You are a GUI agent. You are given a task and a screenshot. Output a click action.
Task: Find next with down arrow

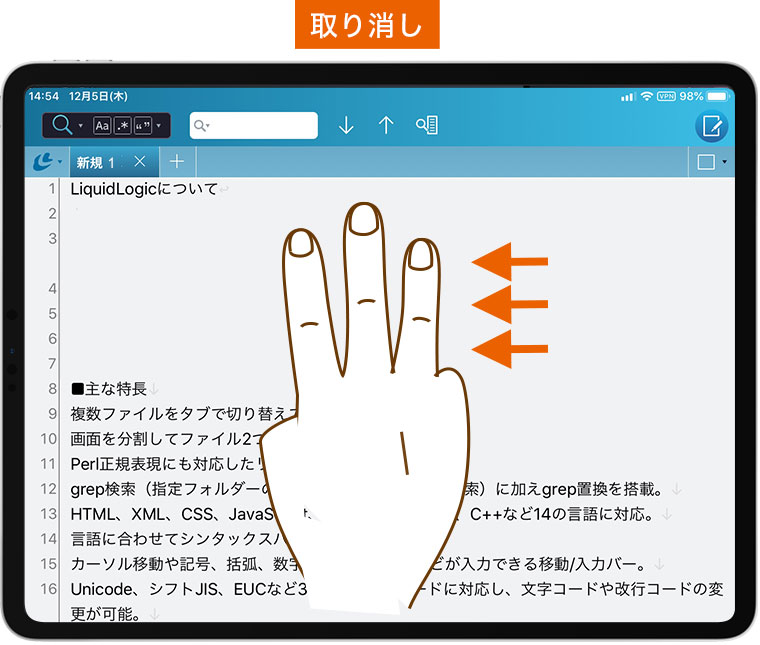346,125
